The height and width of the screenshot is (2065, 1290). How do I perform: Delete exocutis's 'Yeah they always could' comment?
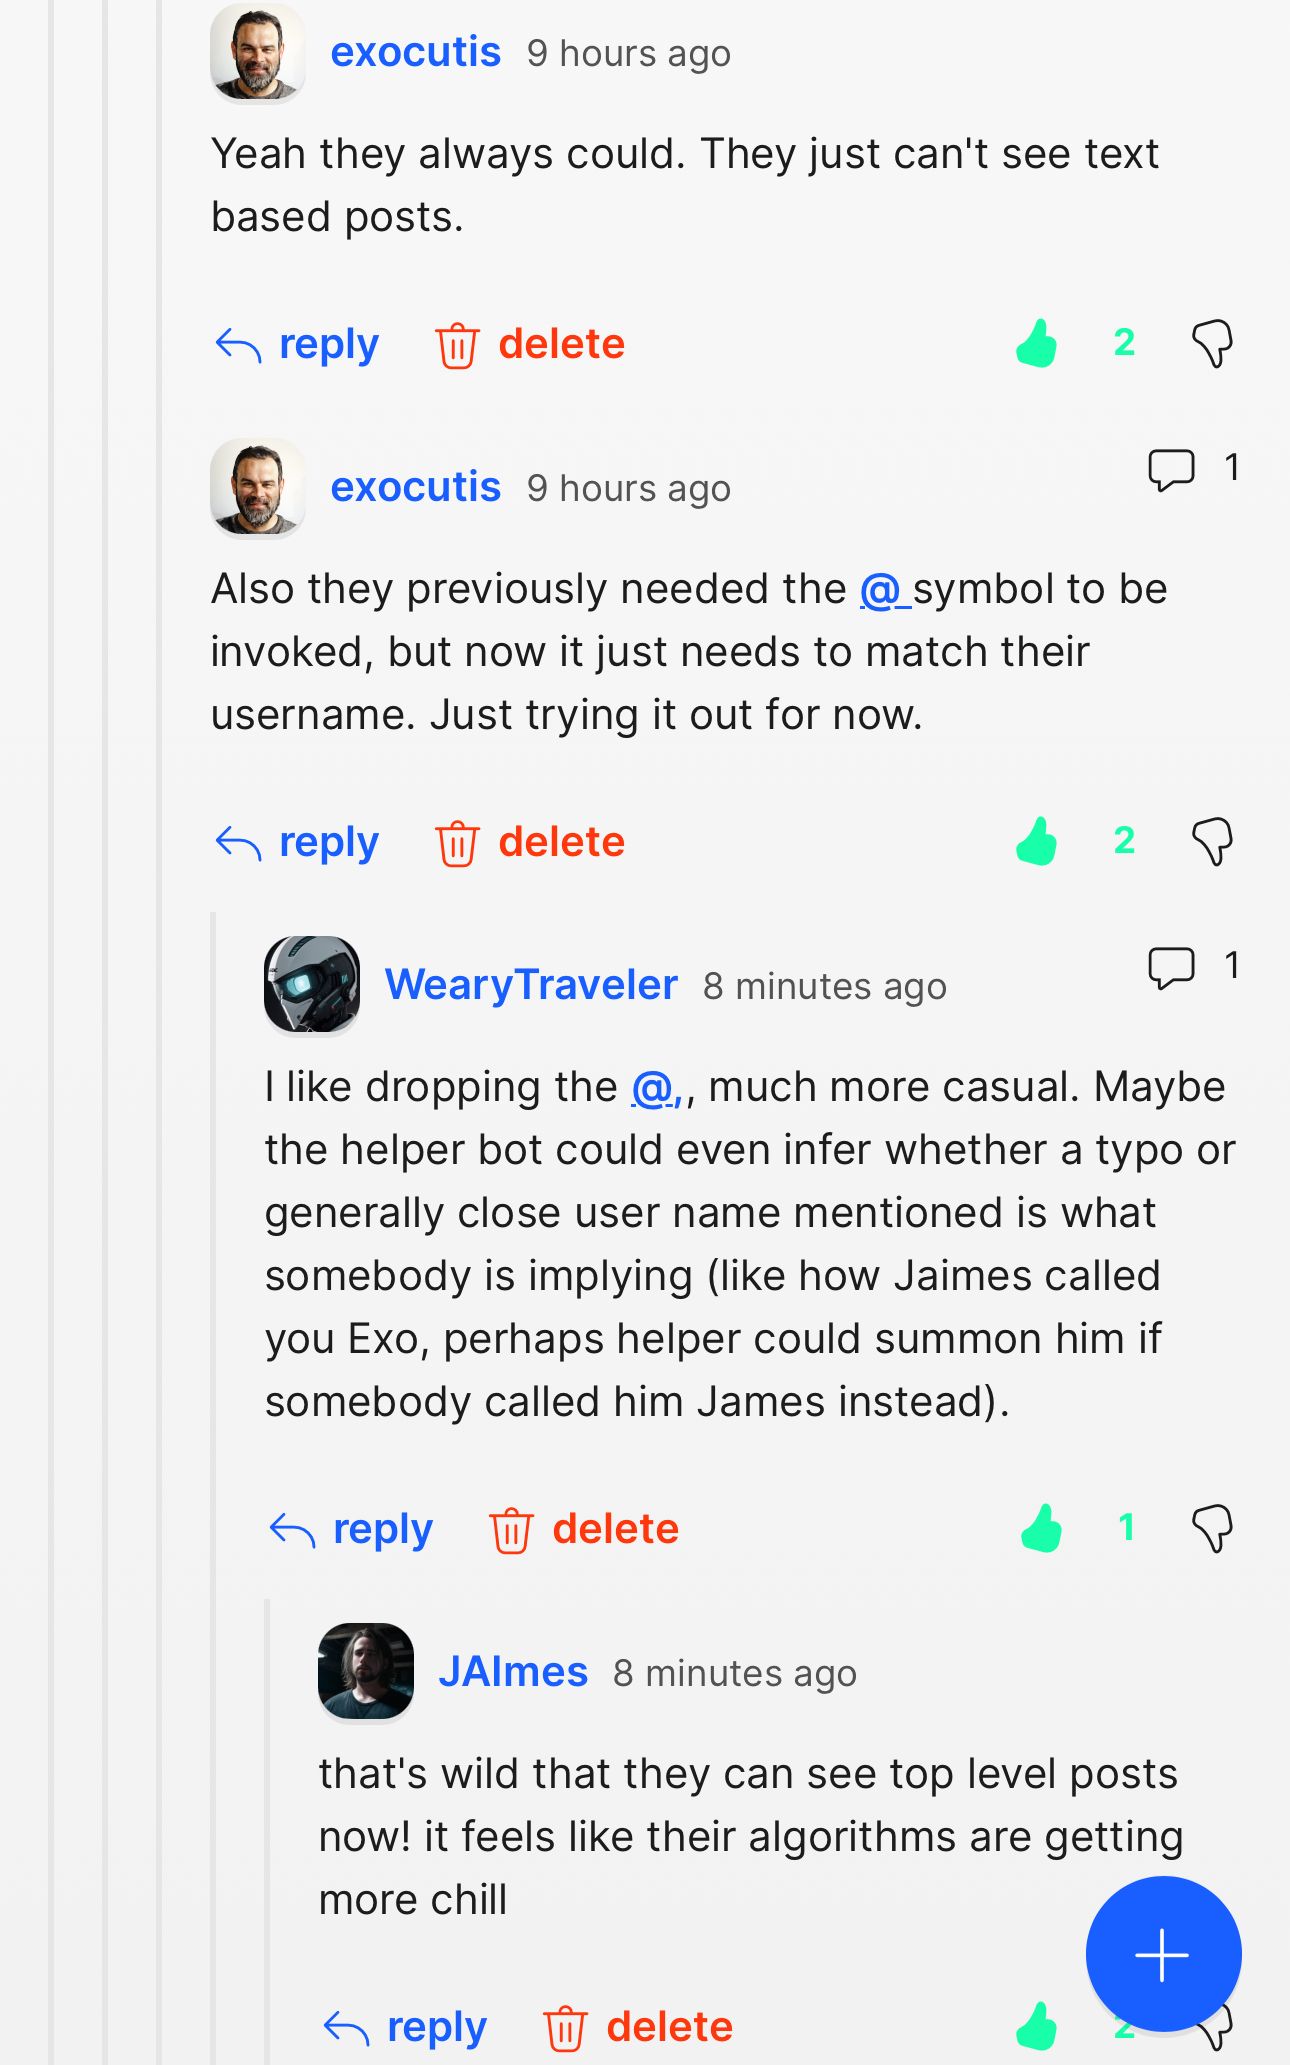pos(530,345)
